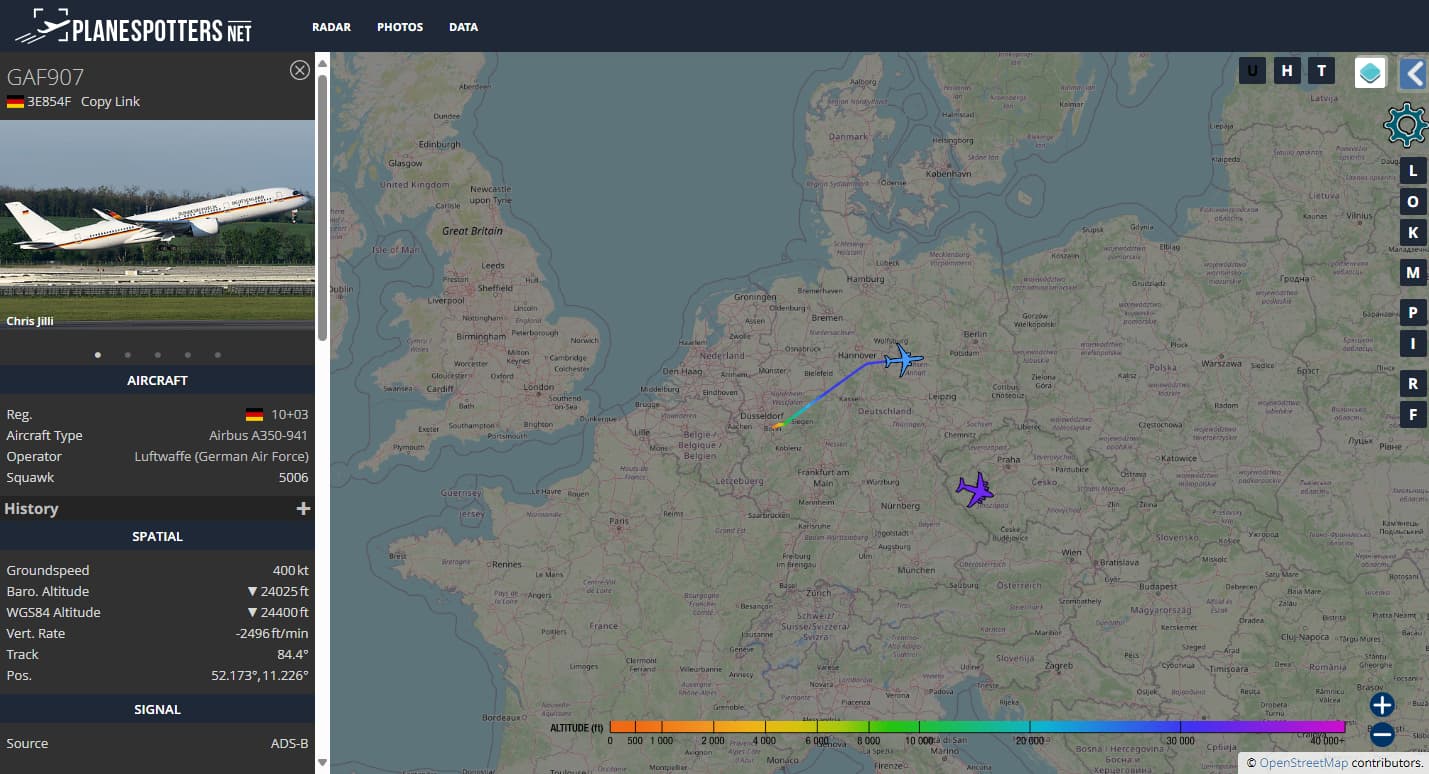Select the blue GAF907 plane on the map

pos(904,358)
